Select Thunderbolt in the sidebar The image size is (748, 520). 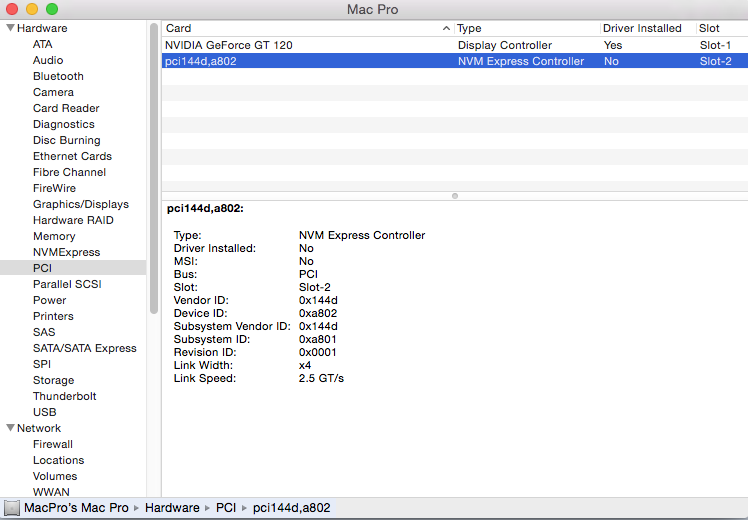pos(64,396)
